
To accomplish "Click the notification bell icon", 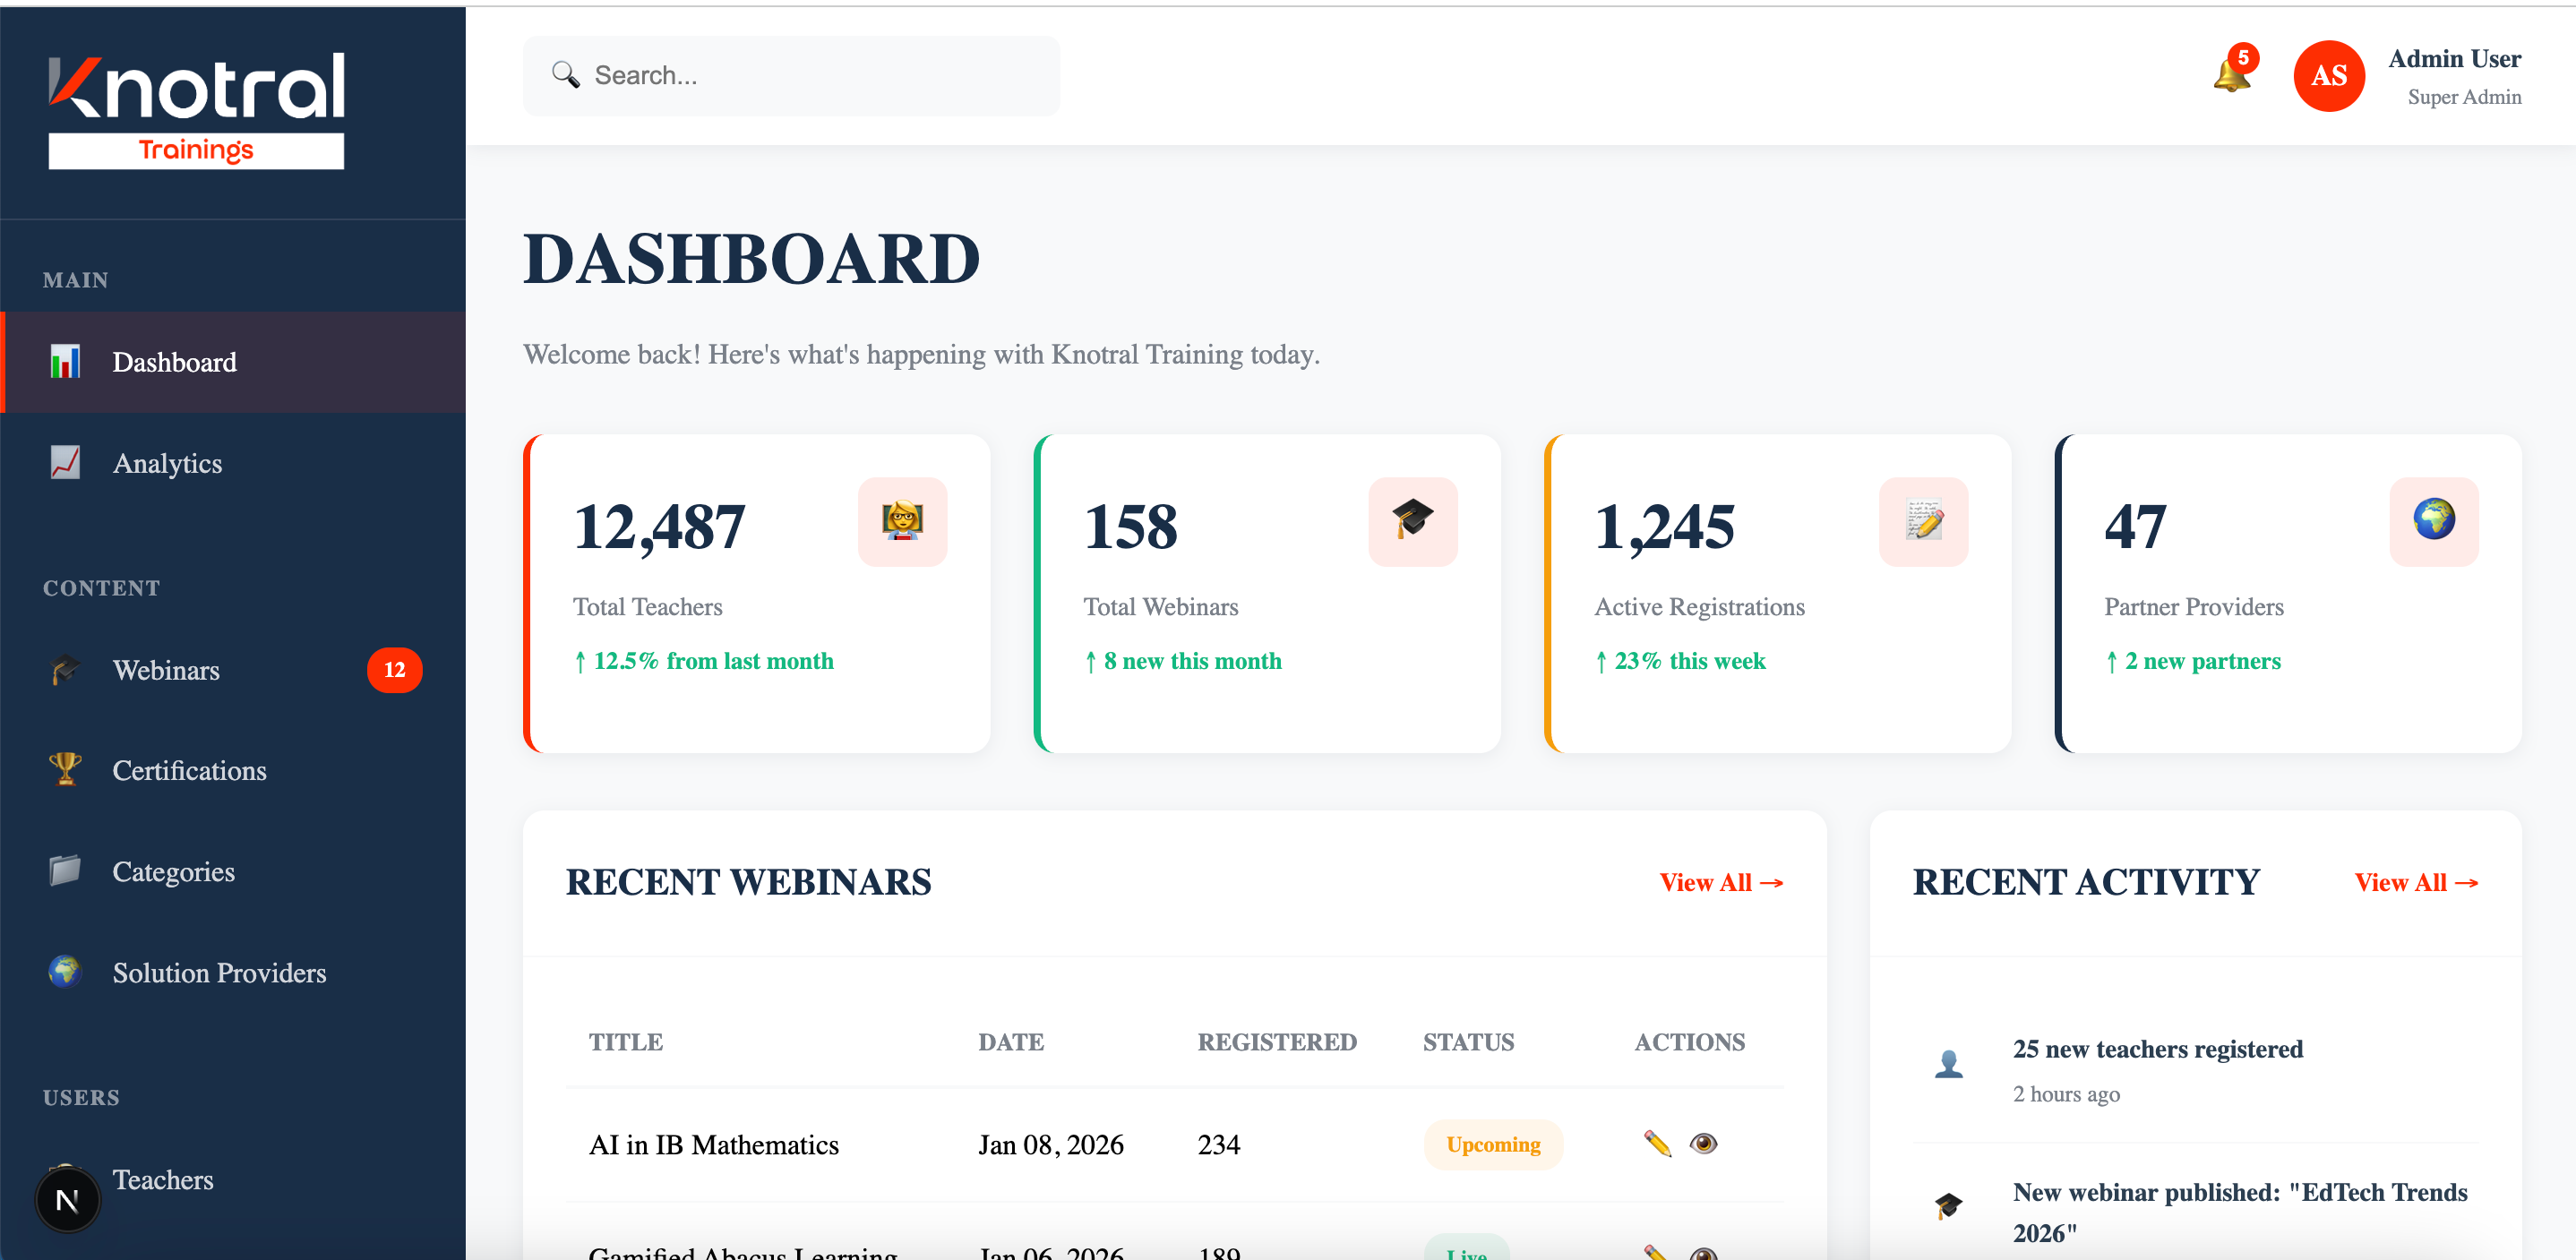I will [2231, 75].
